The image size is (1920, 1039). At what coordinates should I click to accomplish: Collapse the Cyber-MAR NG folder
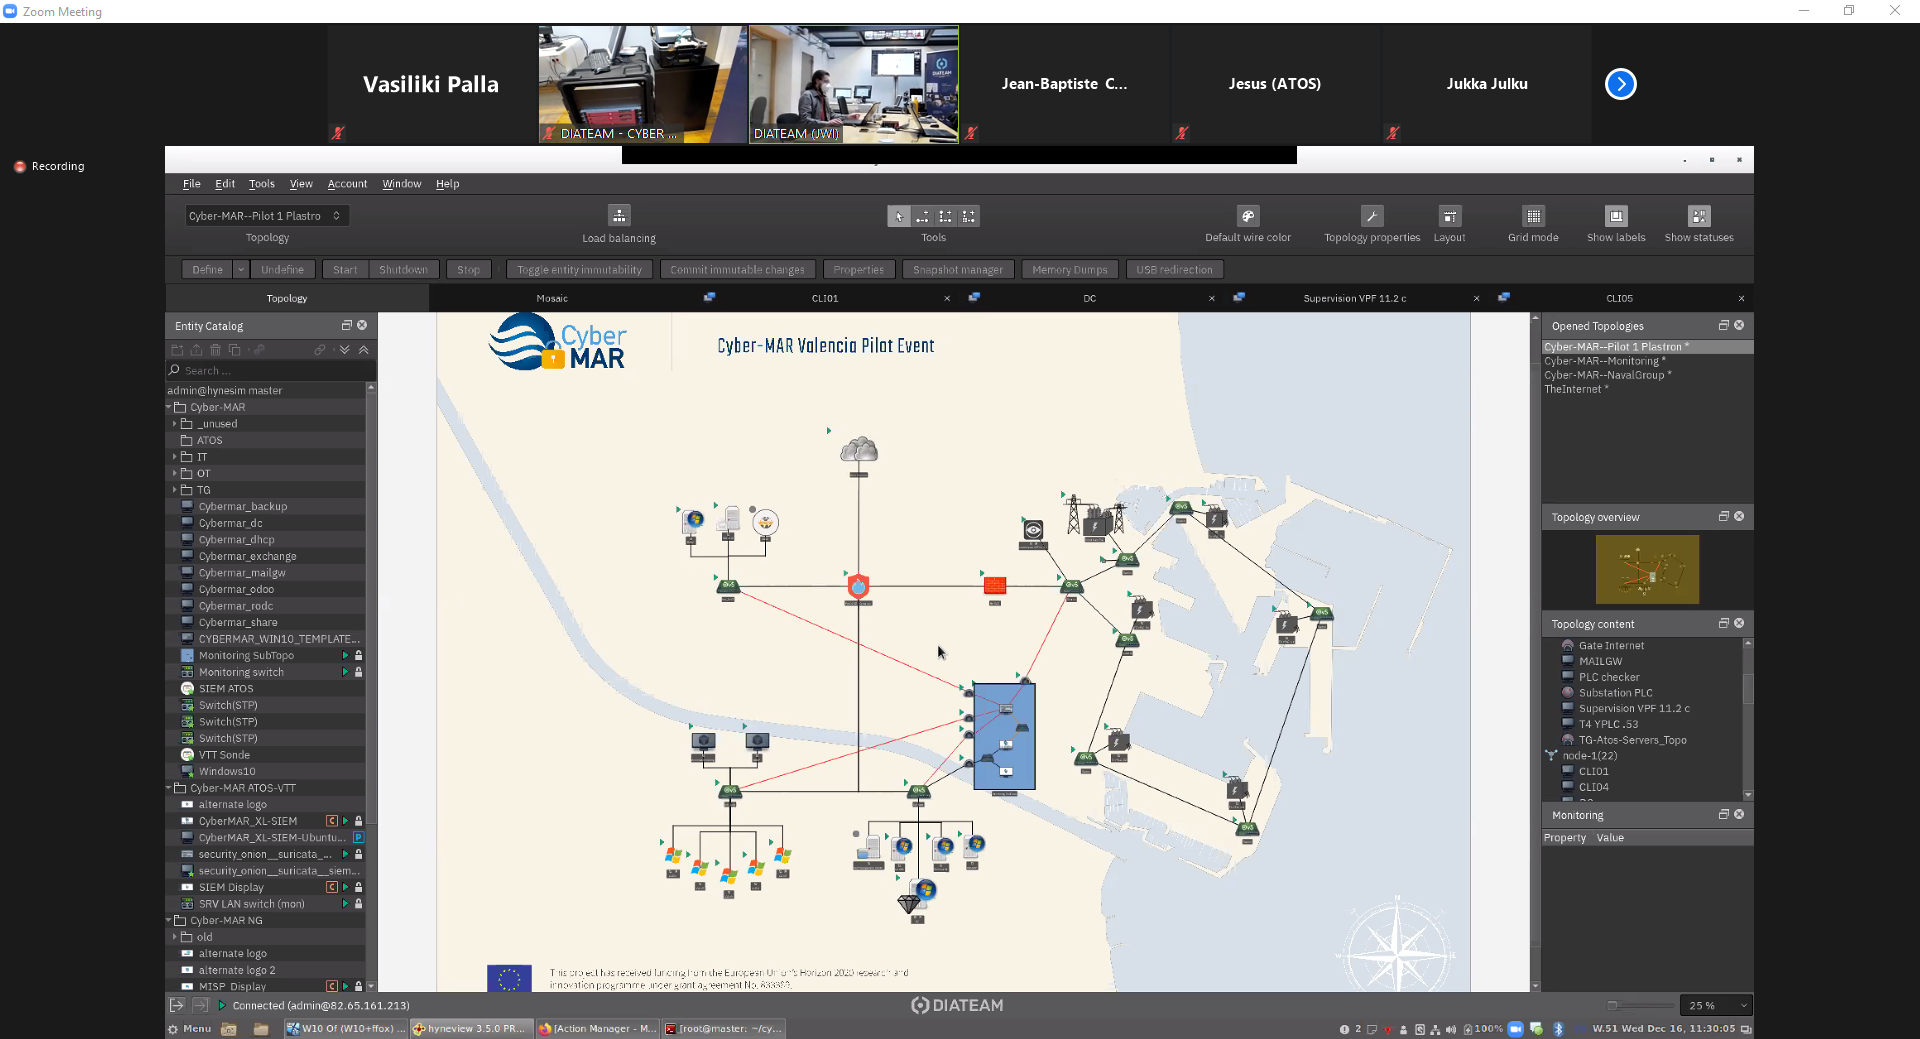(x=169, y=920)
